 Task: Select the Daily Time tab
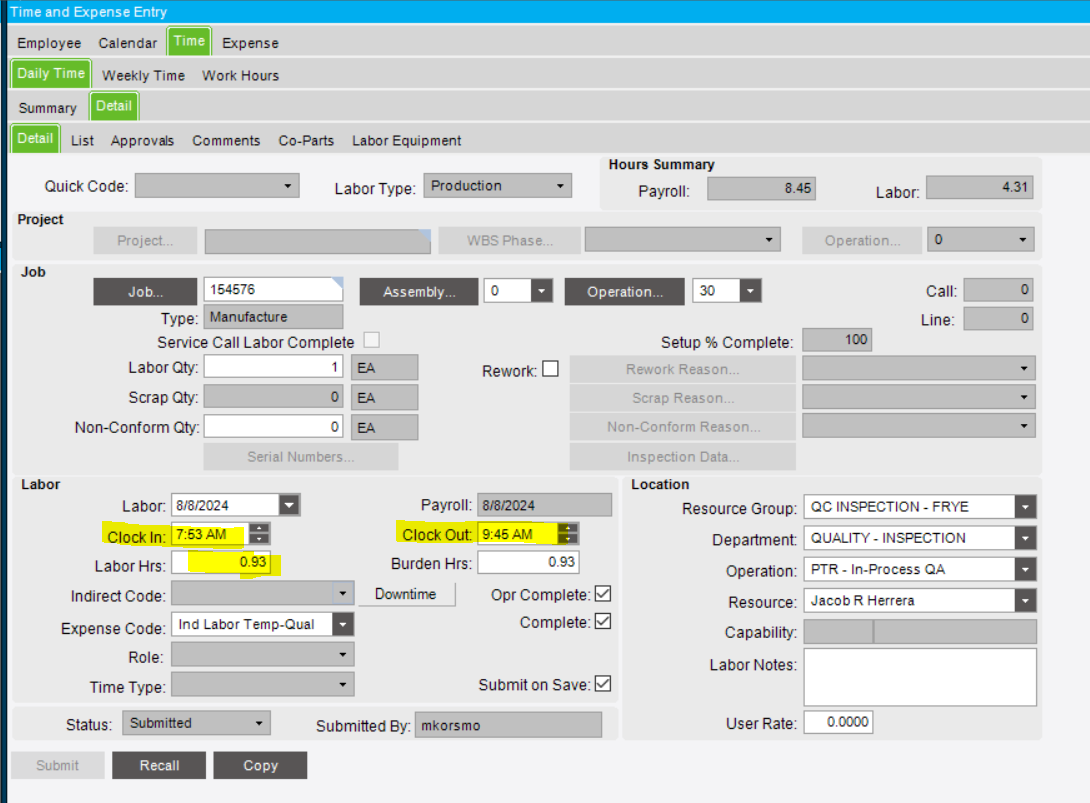pyautogui.click(x=51, y=73)
